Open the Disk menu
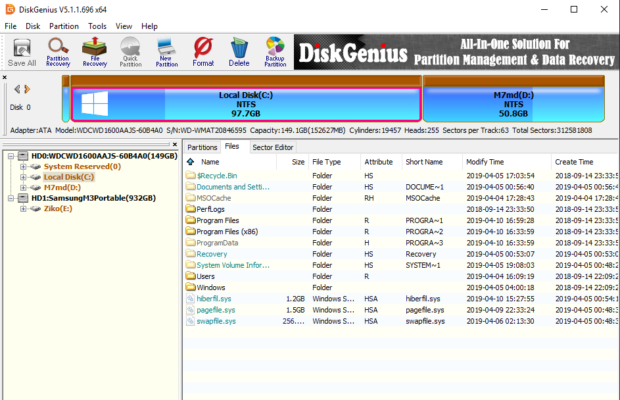The height and width of the screenshot is (400, 620). (33, 26)
